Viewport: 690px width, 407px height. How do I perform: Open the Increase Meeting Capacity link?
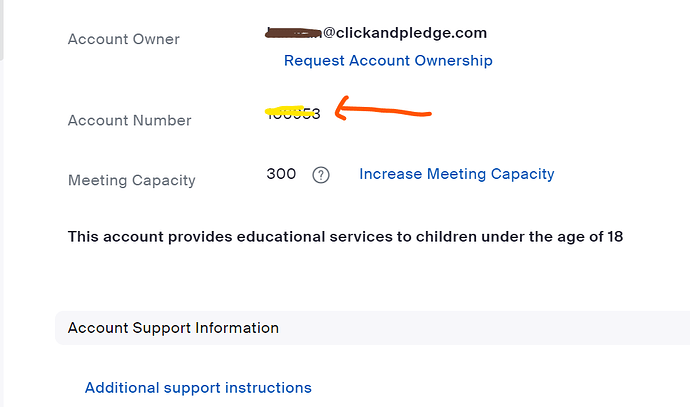click(x=456, y=174)
